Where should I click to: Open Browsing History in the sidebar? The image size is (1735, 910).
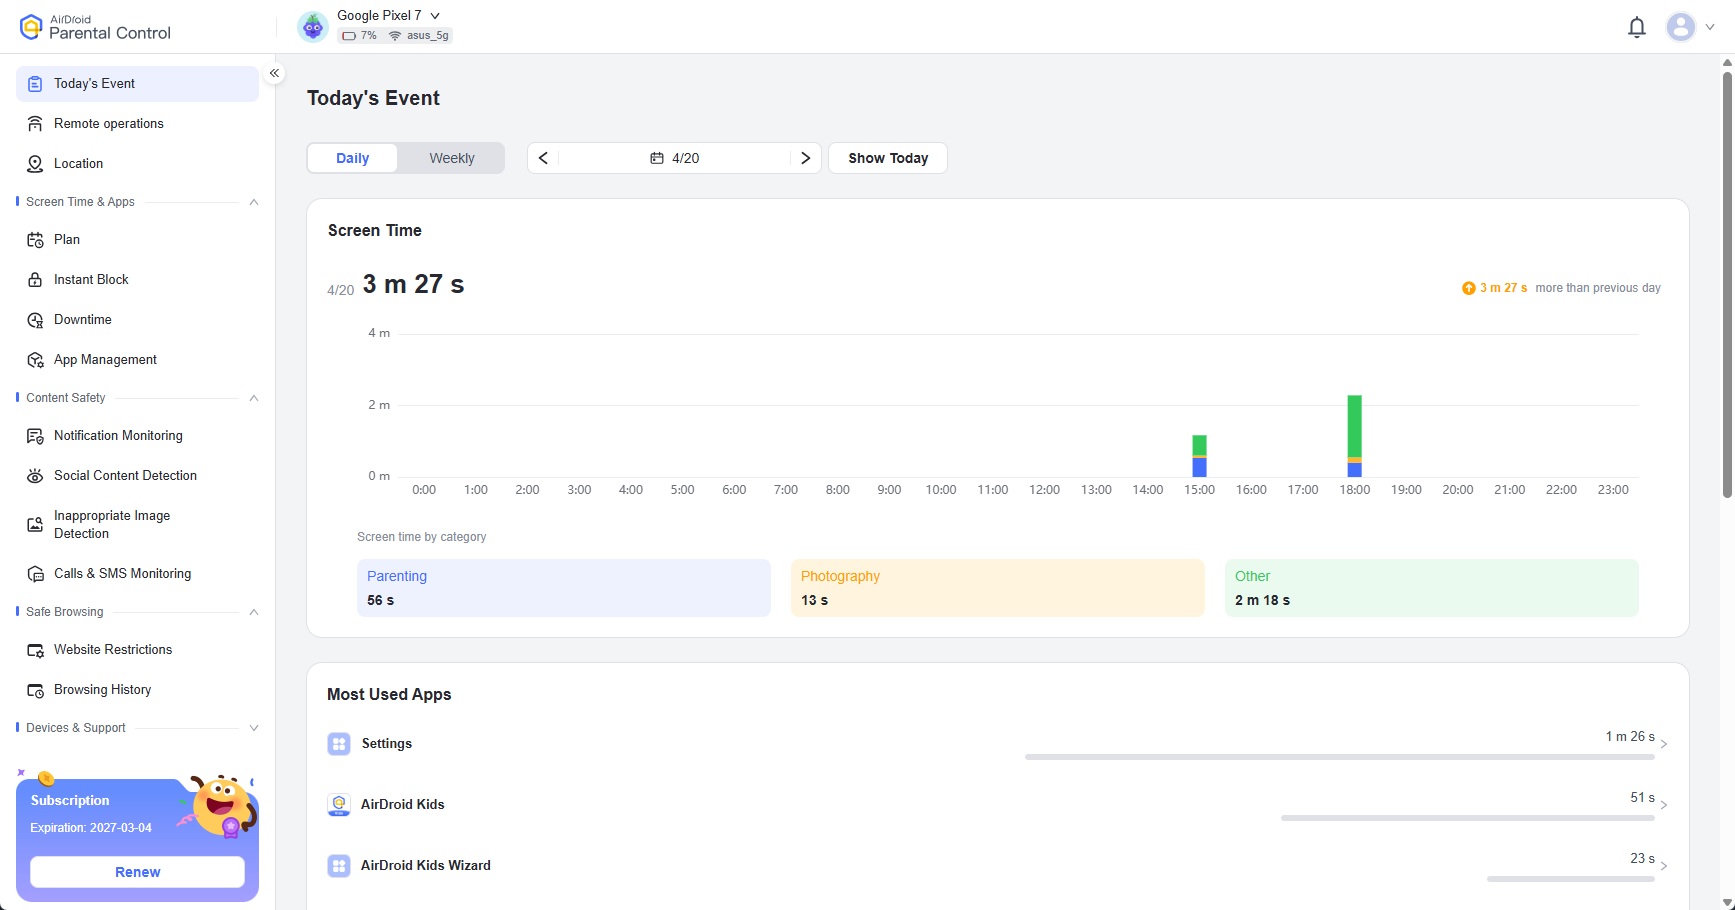point(137,690)
